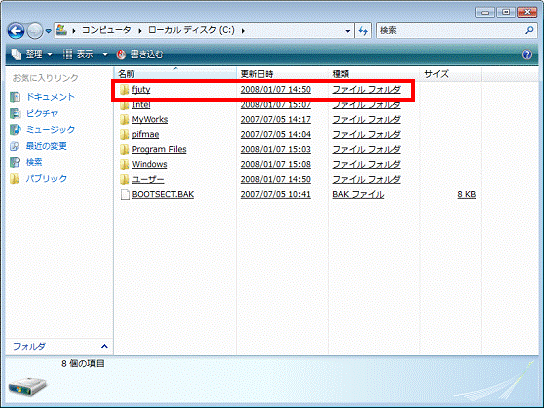This screenshot has height=408, width=544.
Task: Go back with the blue Back arrow
Action: pos(16,31)
